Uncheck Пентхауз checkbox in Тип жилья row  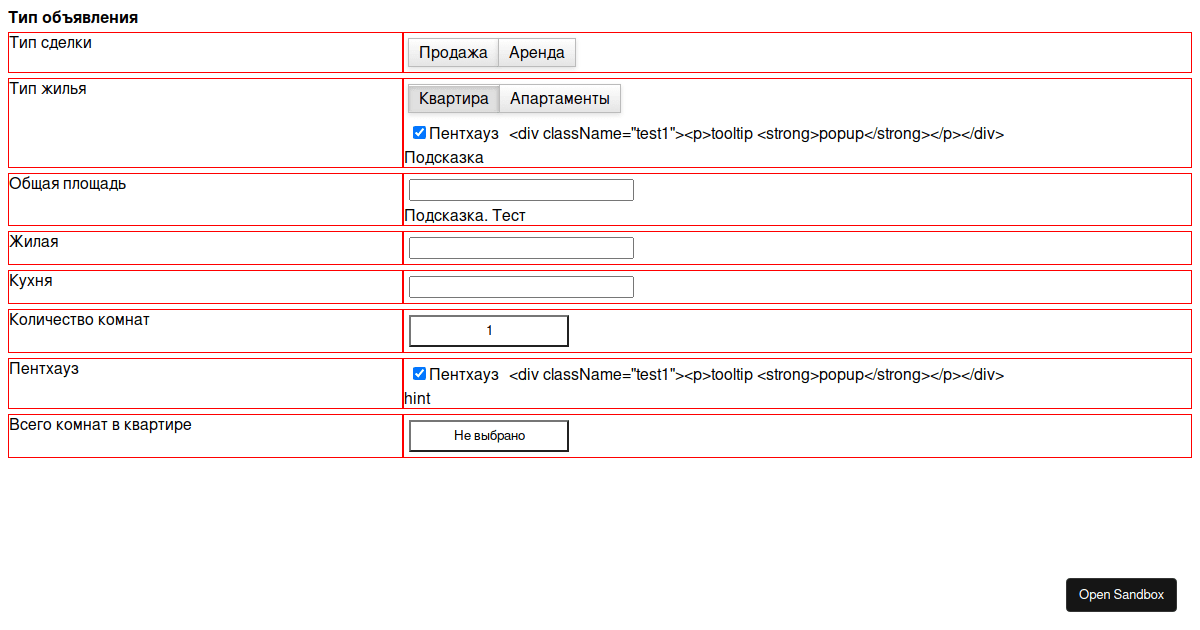coord(419,133)
